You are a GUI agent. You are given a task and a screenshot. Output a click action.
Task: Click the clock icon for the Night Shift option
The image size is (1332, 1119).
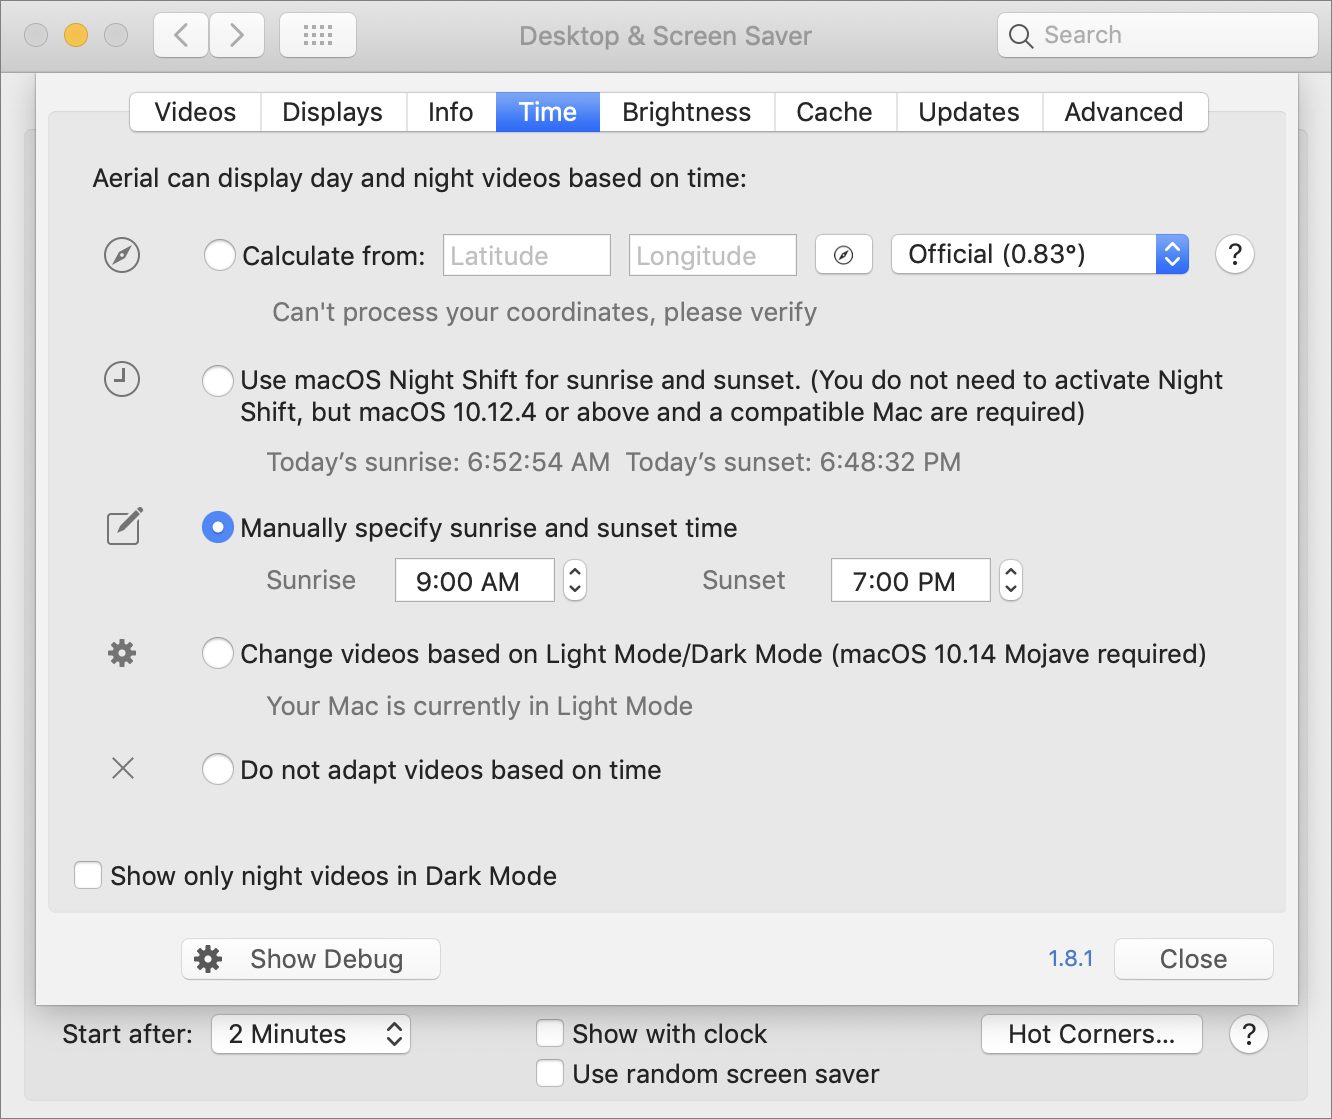tap(121, 379)
